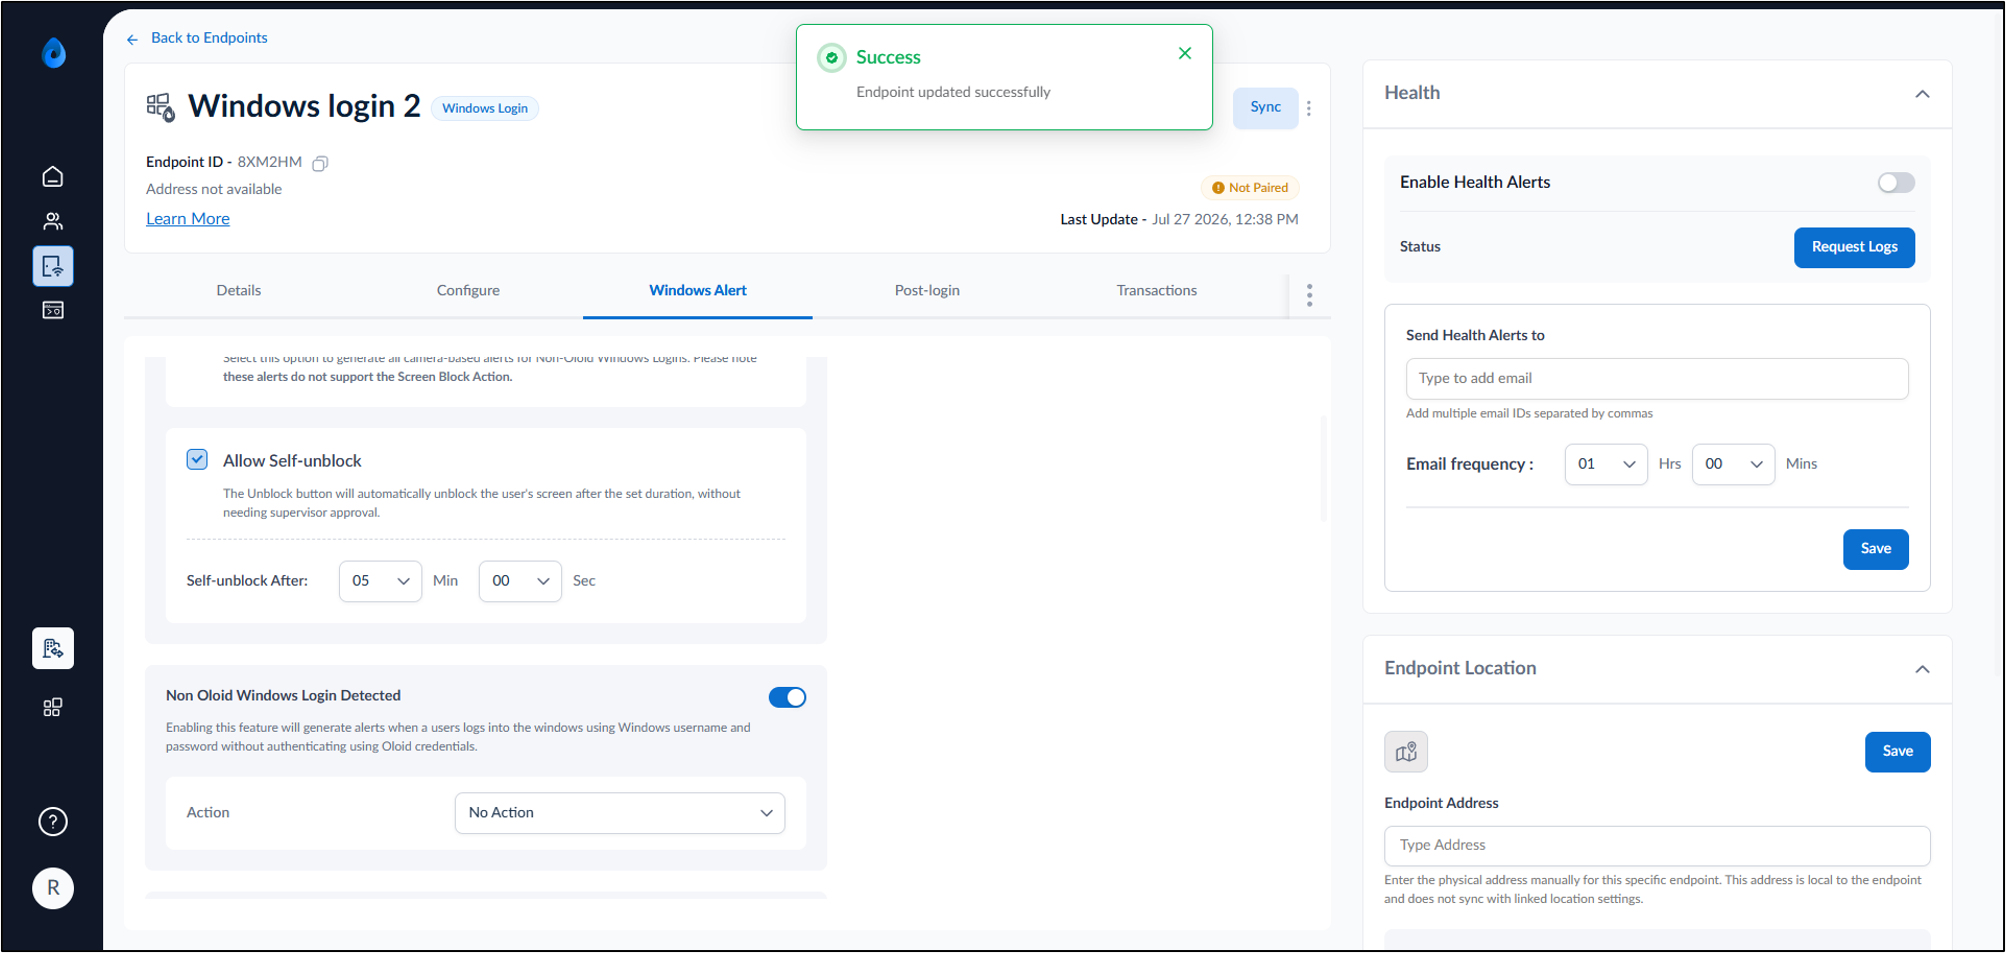Switch to the Configure tab
This screenshot has height=953, width=2006.
(468, 290)
